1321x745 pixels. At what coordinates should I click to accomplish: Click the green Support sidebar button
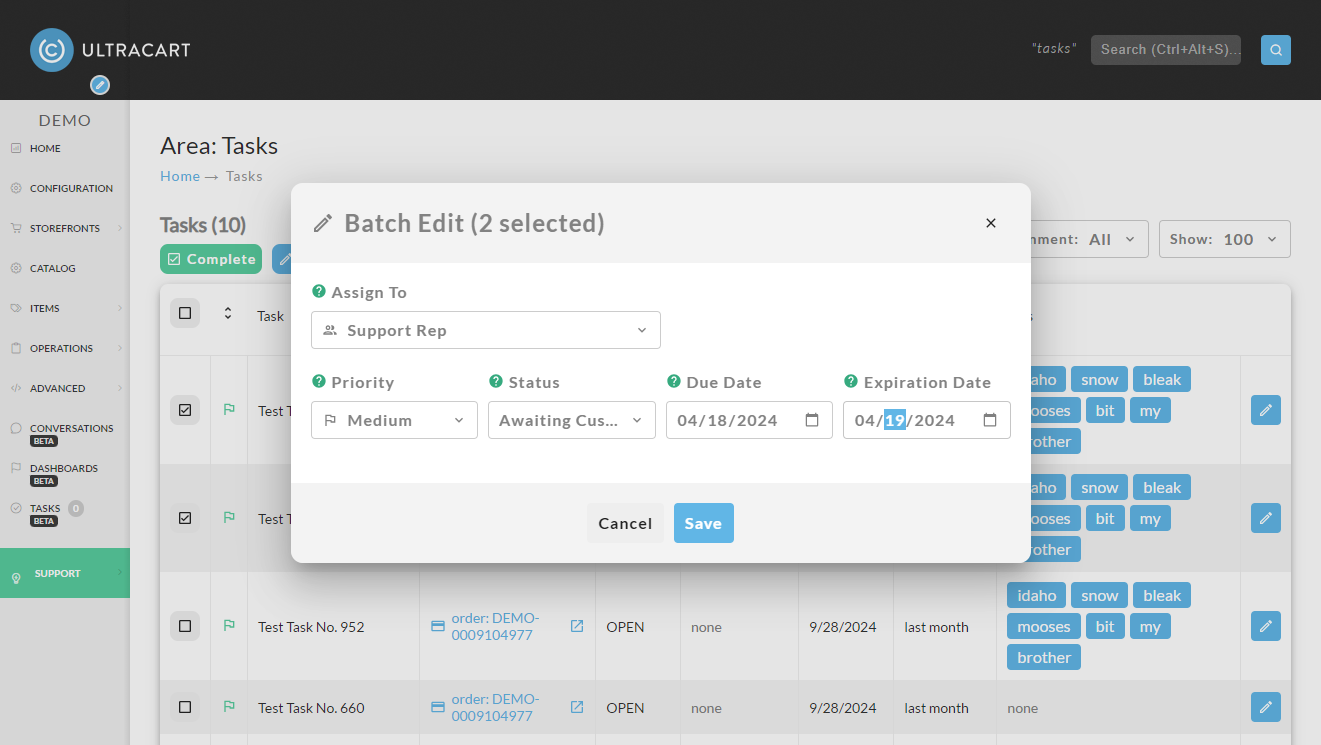[x=65, y=573]
